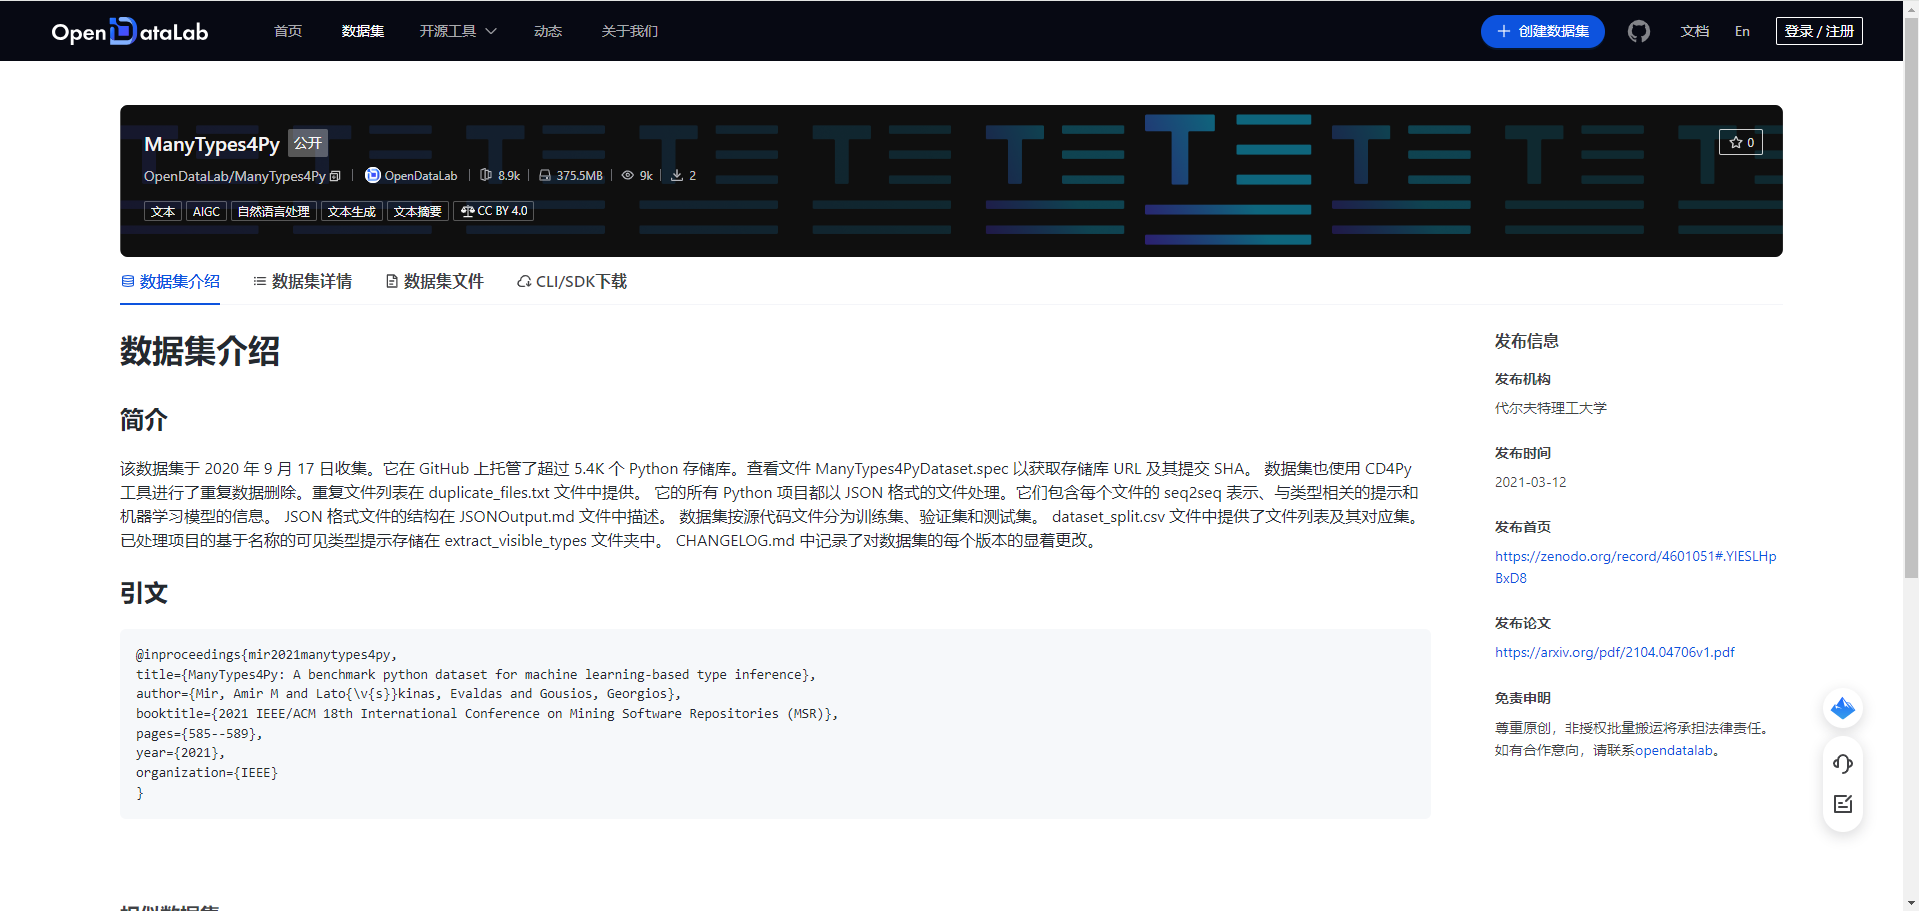This screenshot has width=1919, height=911.
Task: Click the 登录 / 注册 button
Action: tap(1819, 31)
